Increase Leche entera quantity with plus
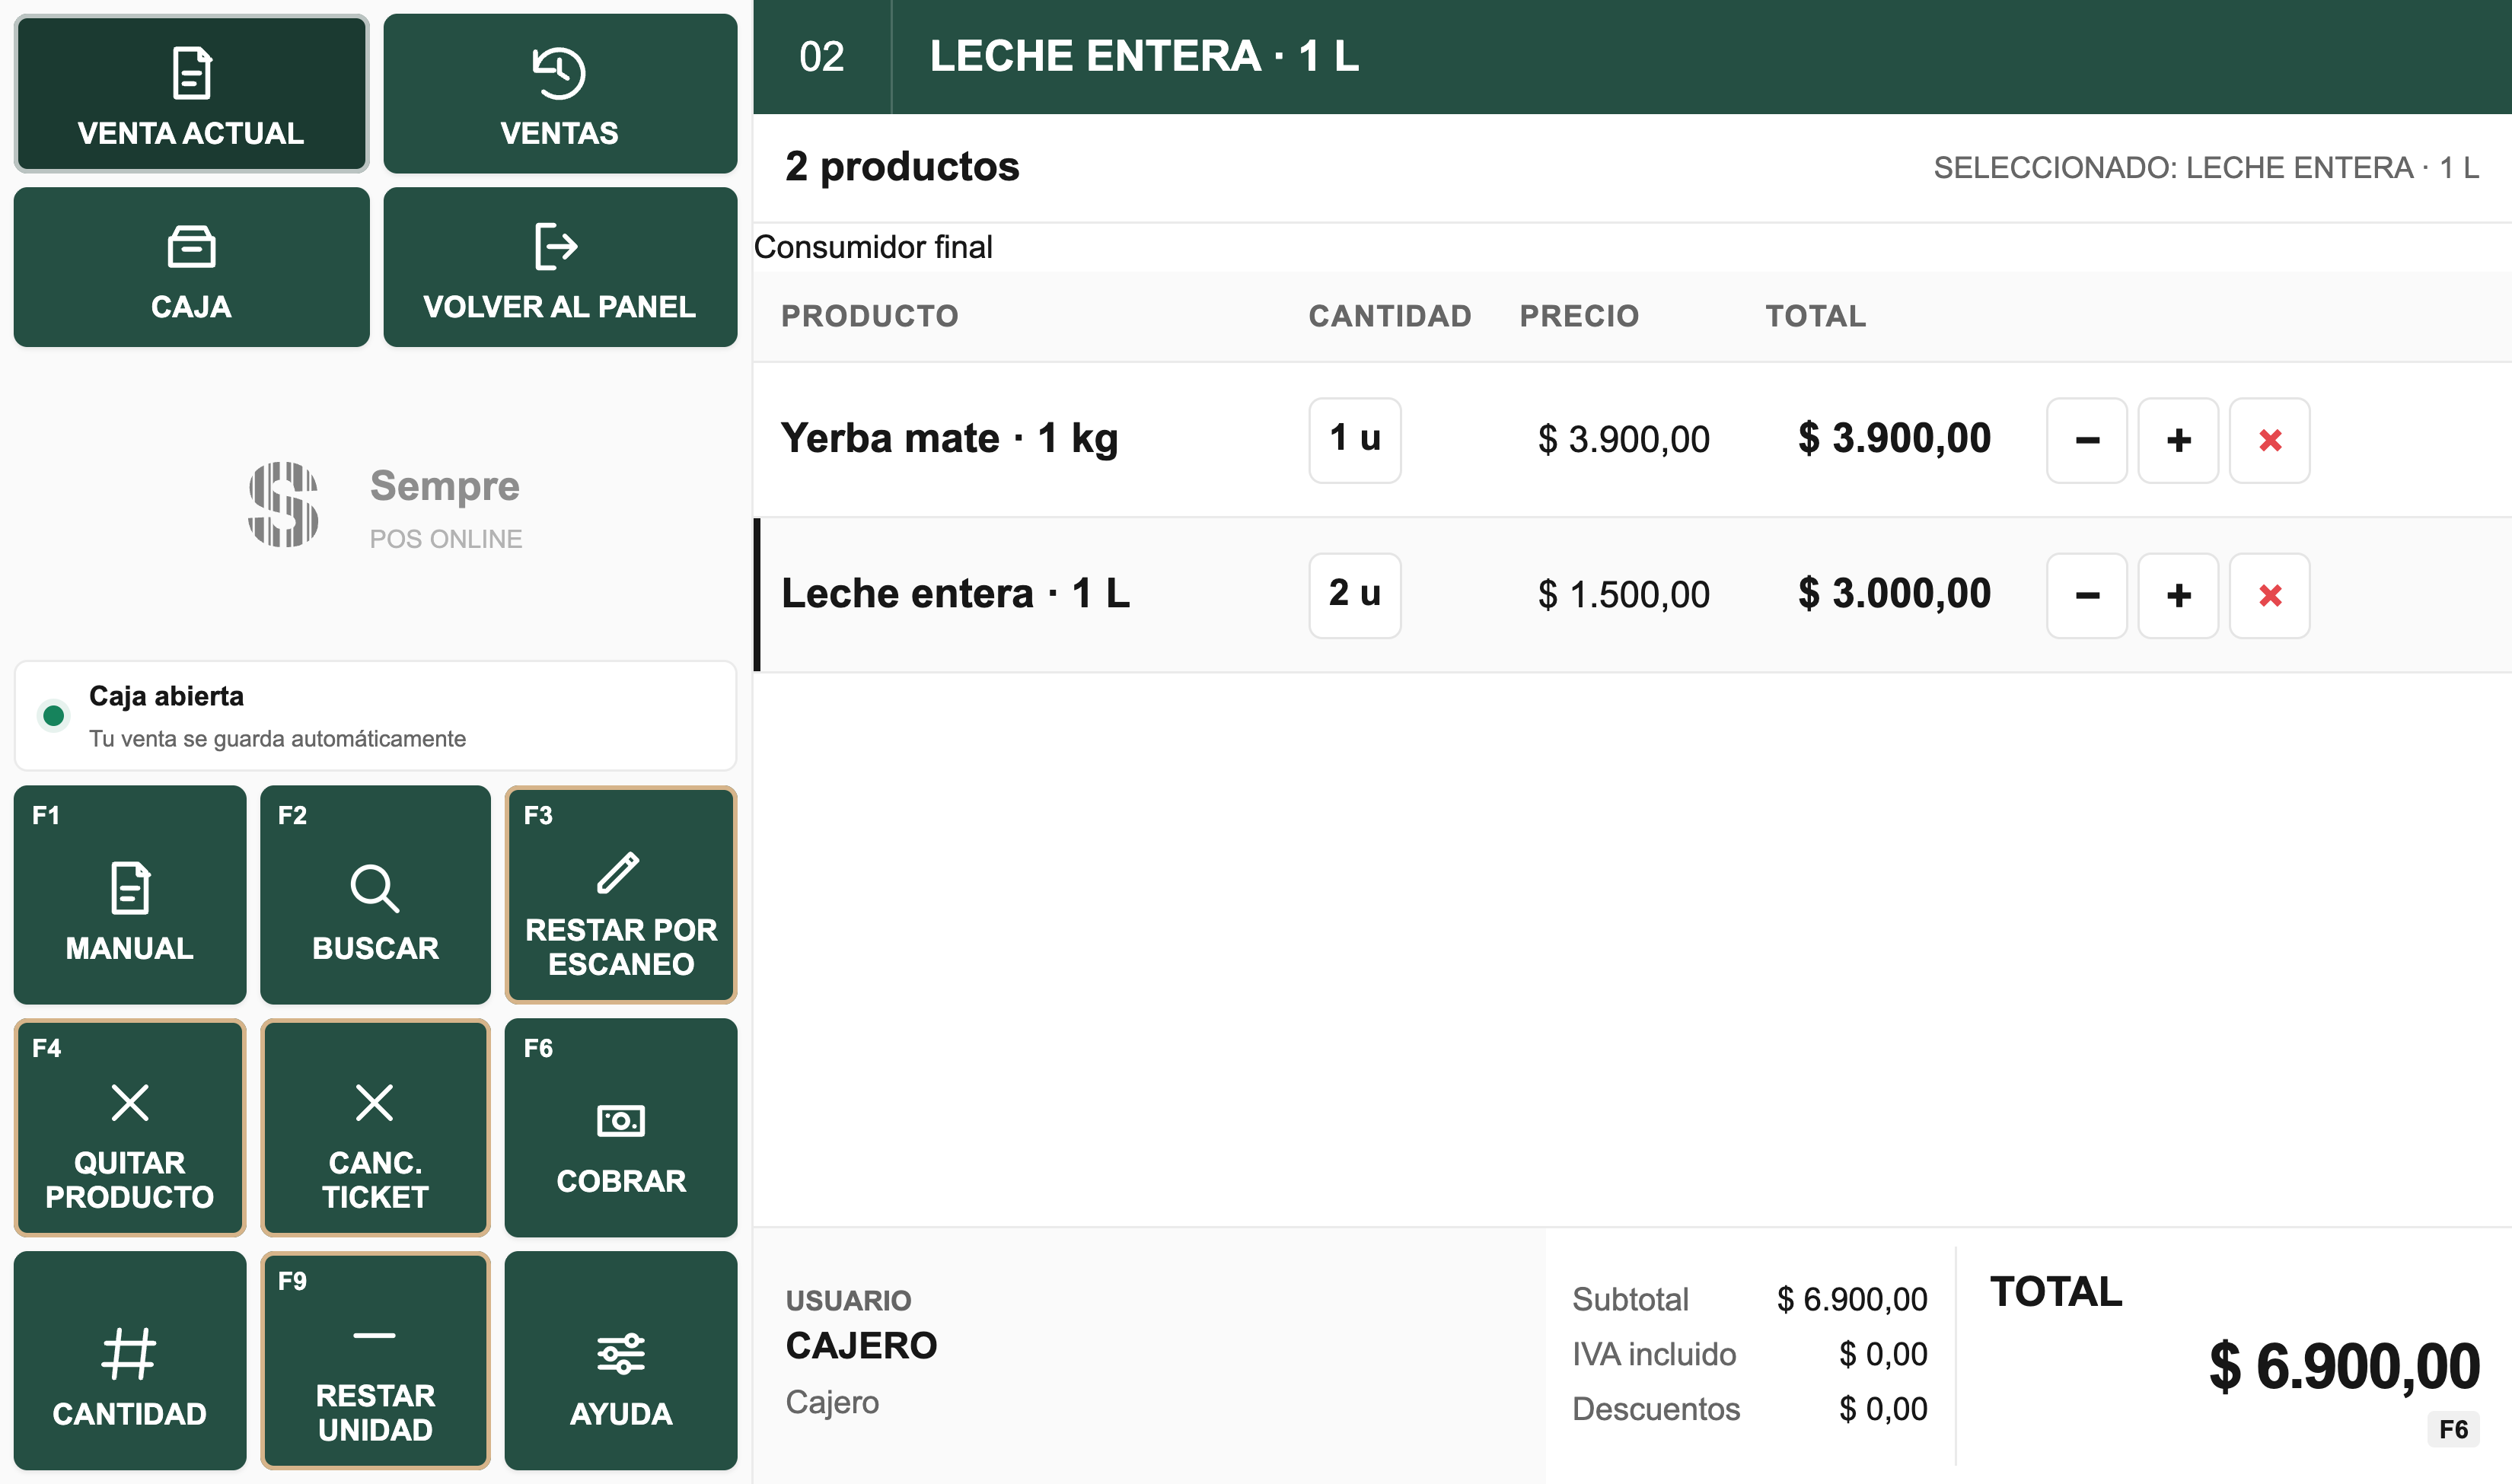The image size is (2512, 1484). 2178,595
